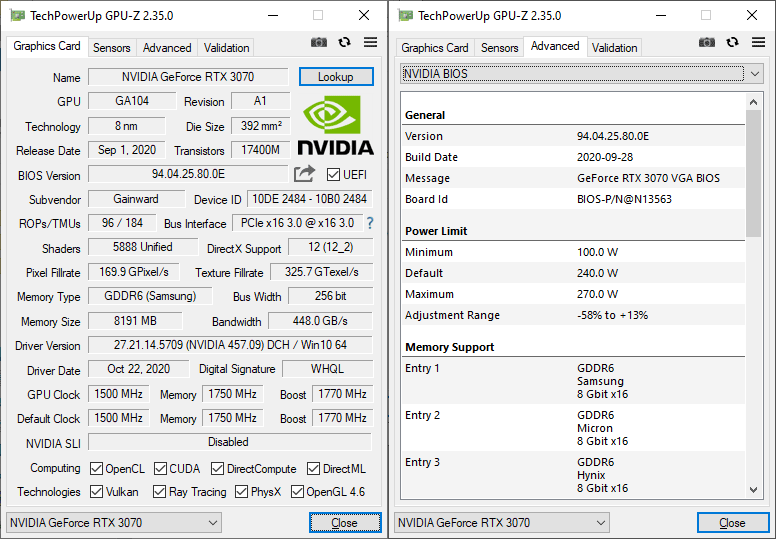Toggle the DirectCompute checkbox
Screen dimensions: 776x539
tap(217, 469)
